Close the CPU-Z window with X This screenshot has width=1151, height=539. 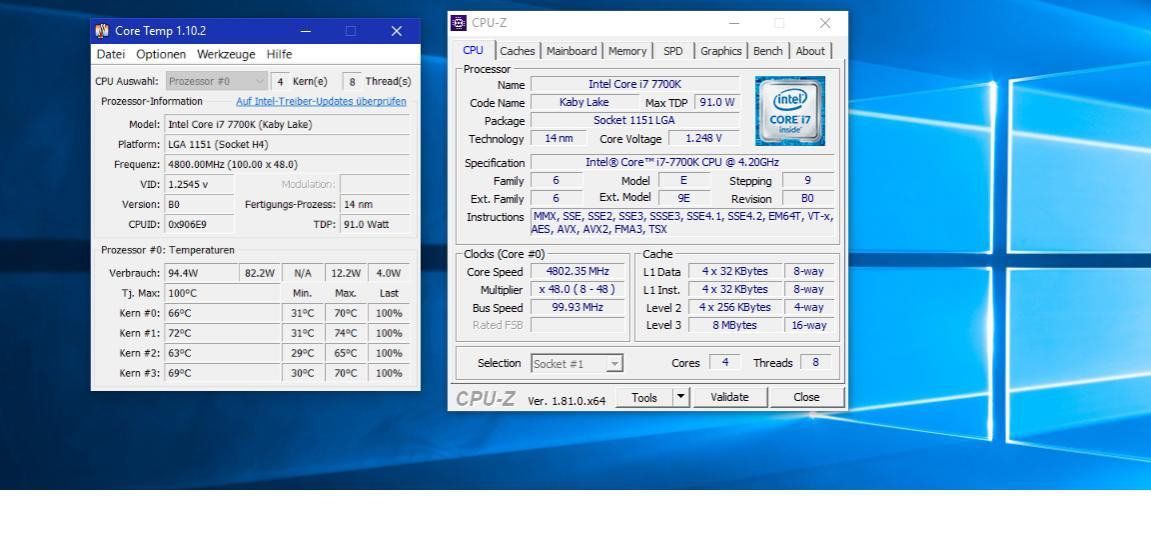[x=825, y=23]
